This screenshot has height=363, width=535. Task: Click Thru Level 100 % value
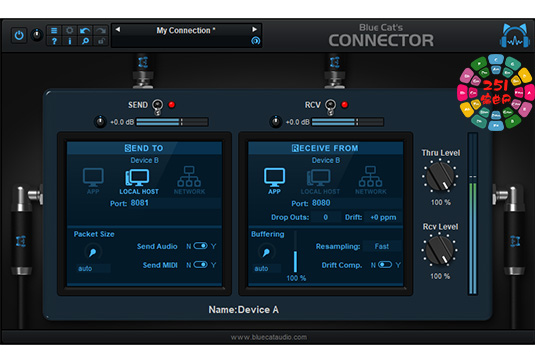coord(440,202)
